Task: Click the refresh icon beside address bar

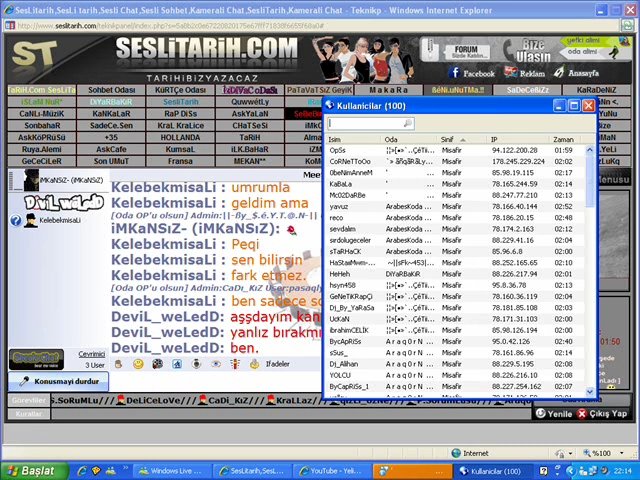Action: (627, 25)
